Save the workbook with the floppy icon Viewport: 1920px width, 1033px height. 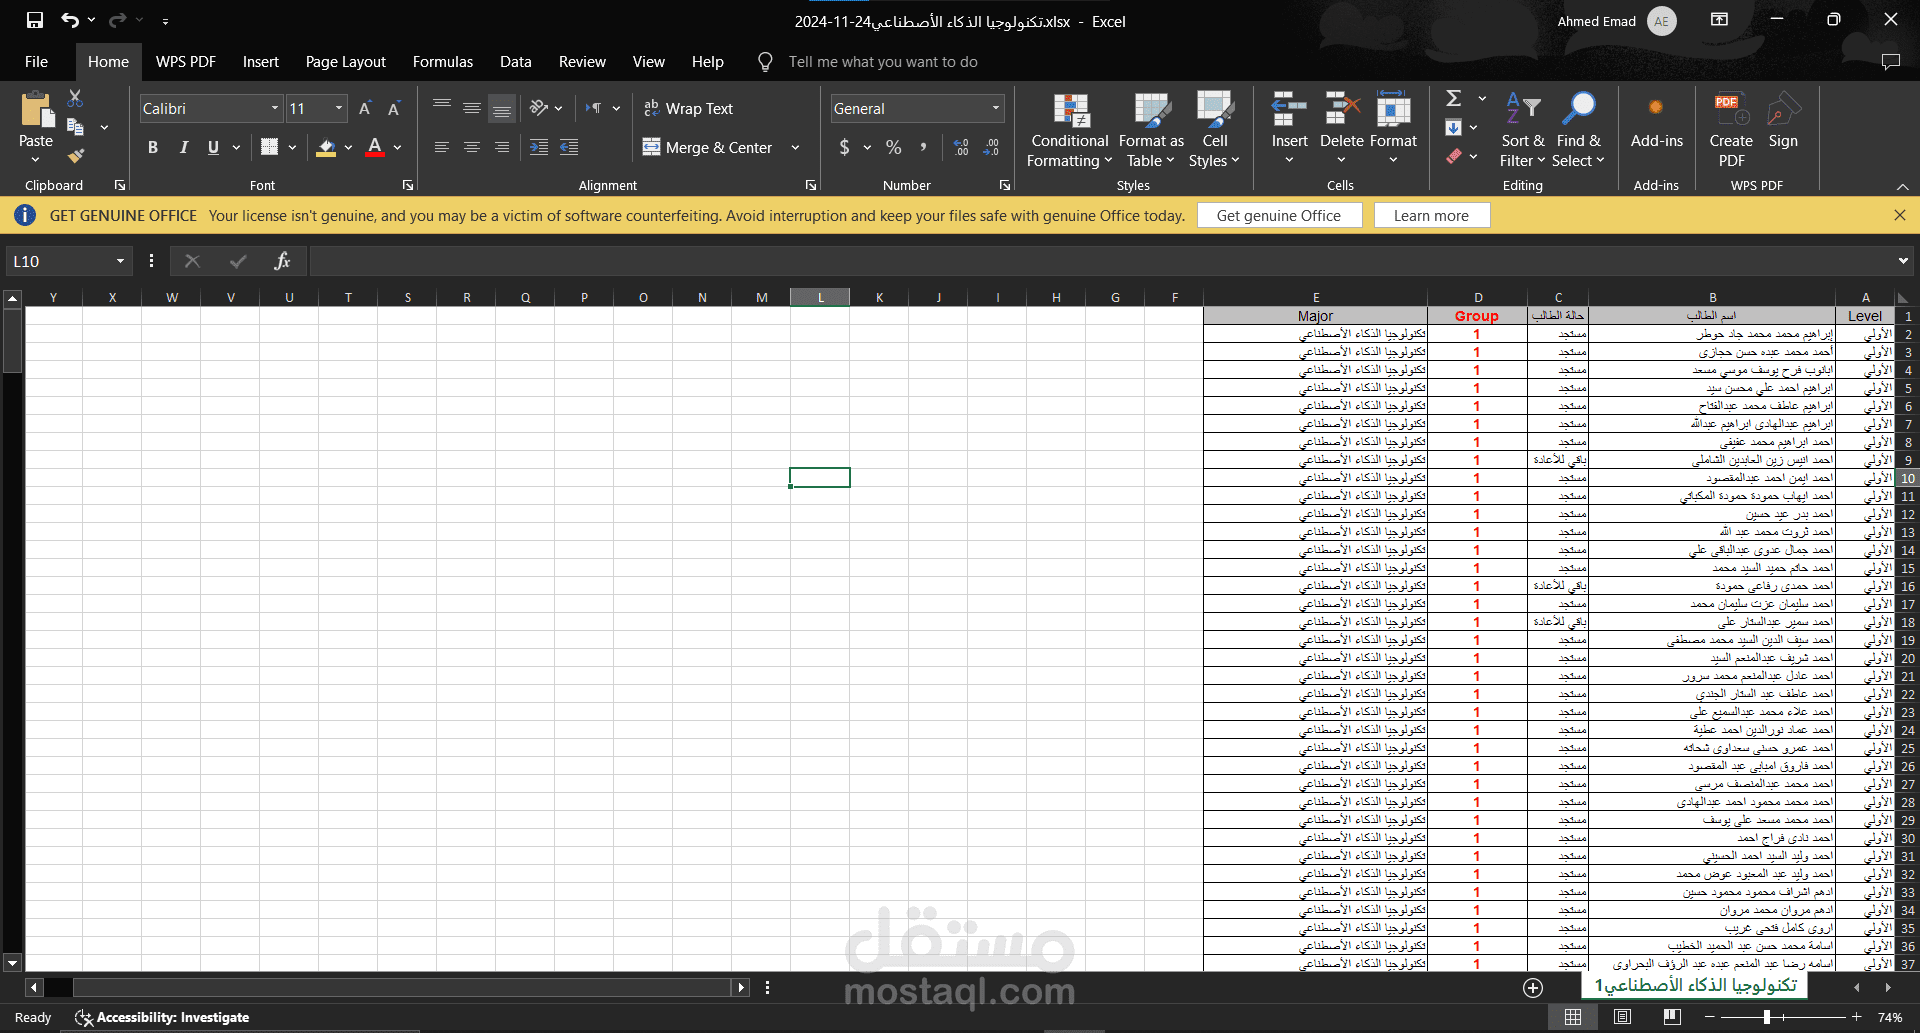[35, 20]
